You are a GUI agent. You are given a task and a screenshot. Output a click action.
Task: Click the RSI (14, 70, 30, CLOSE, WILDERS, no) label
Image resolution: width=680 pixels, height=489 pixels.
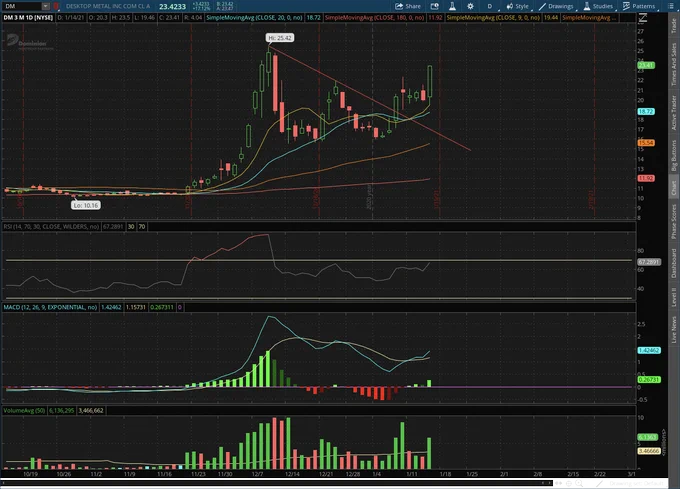click(51, 226)
